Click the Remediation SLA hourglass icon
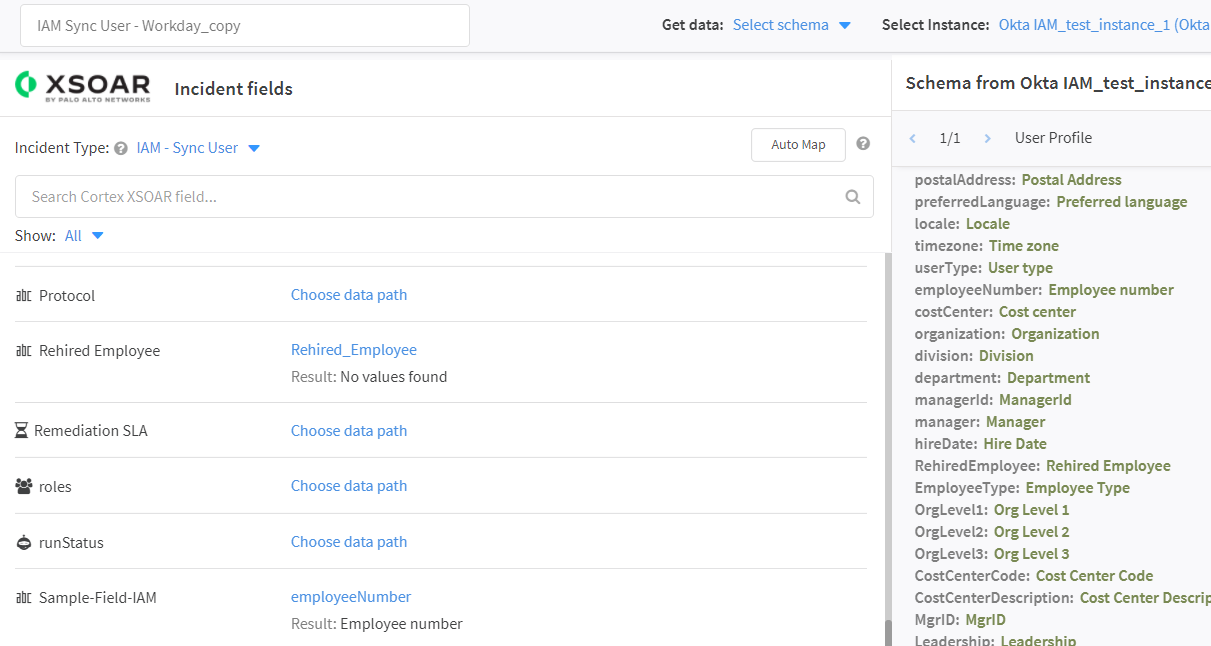1211x646 pixels. coord(22,431)
